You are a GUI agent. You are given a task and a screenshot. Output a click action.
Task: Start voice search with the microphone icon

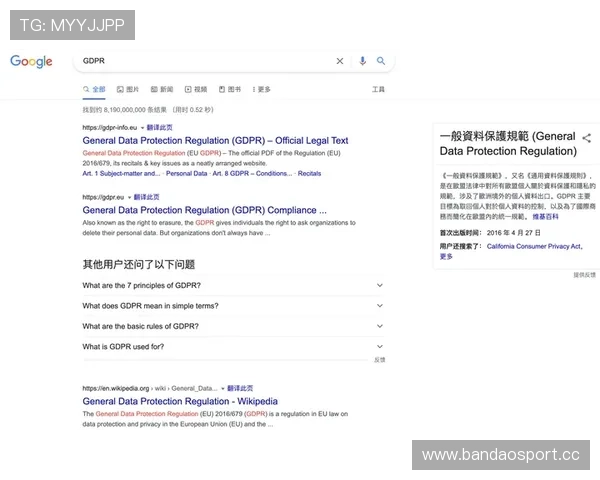(362, 60)
